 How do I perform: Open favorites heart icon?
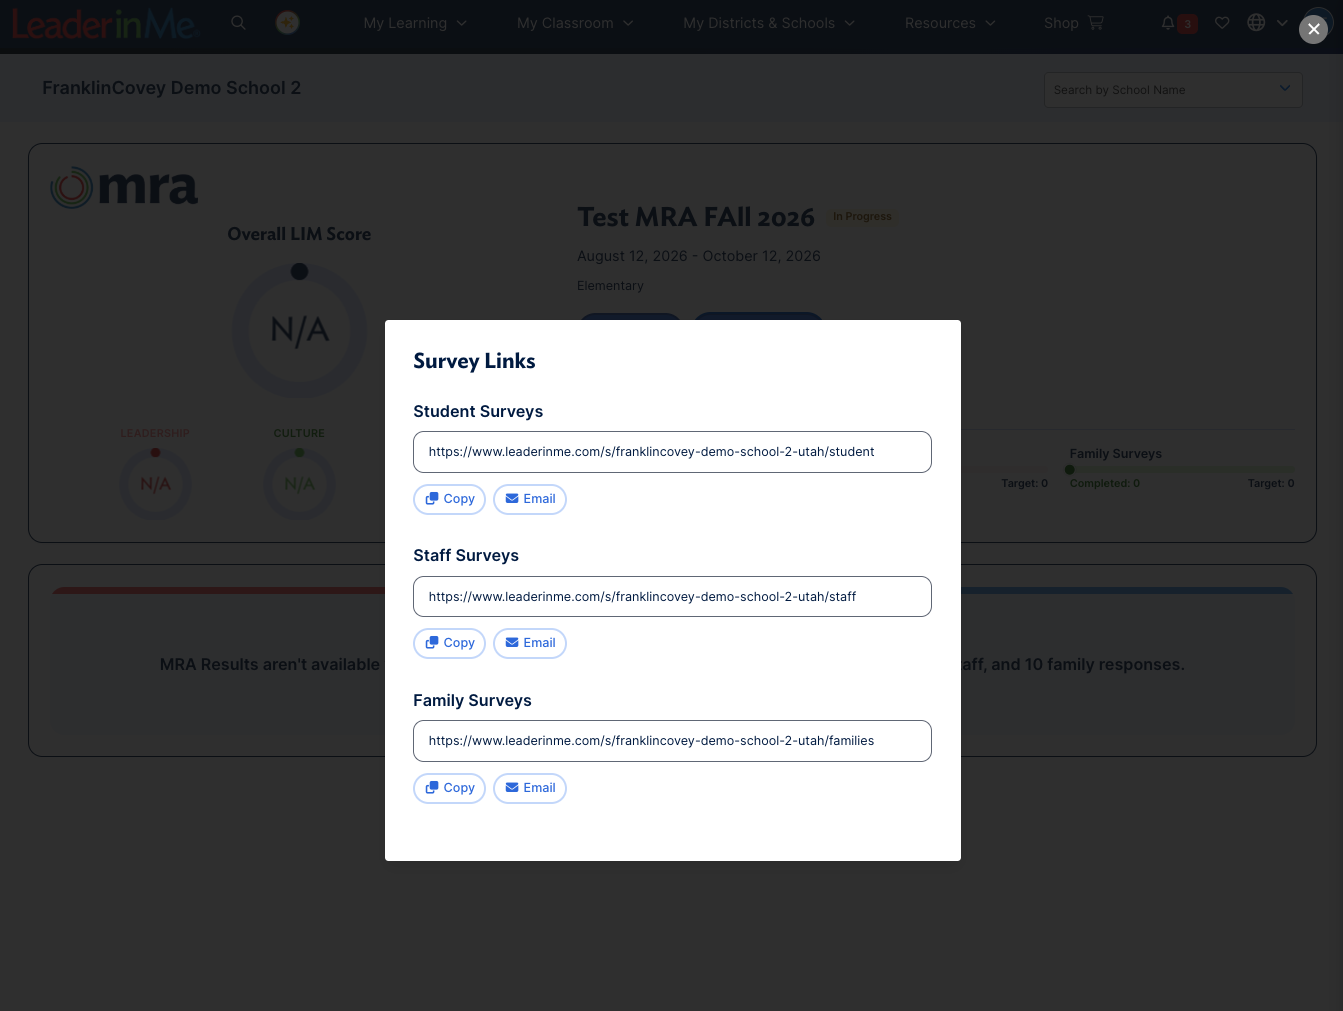(x=1222, y=23)
